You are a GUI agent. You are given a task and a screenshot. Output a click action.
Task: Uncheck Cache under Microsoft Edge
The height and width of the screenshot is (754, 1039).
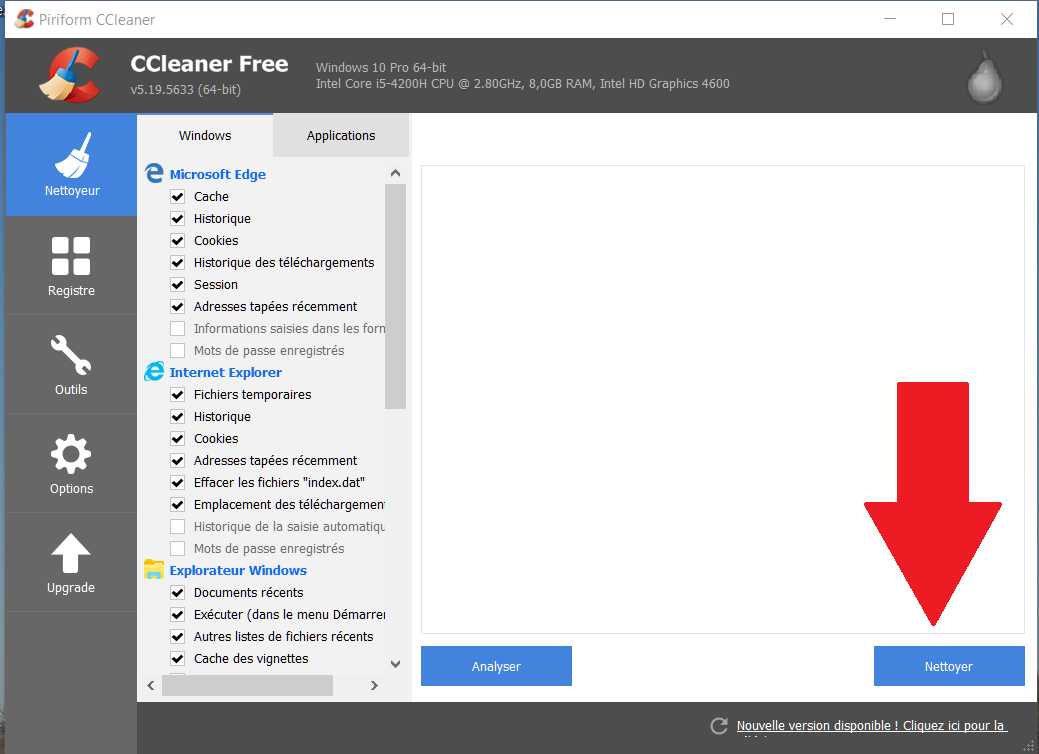(x=178, y=197)
